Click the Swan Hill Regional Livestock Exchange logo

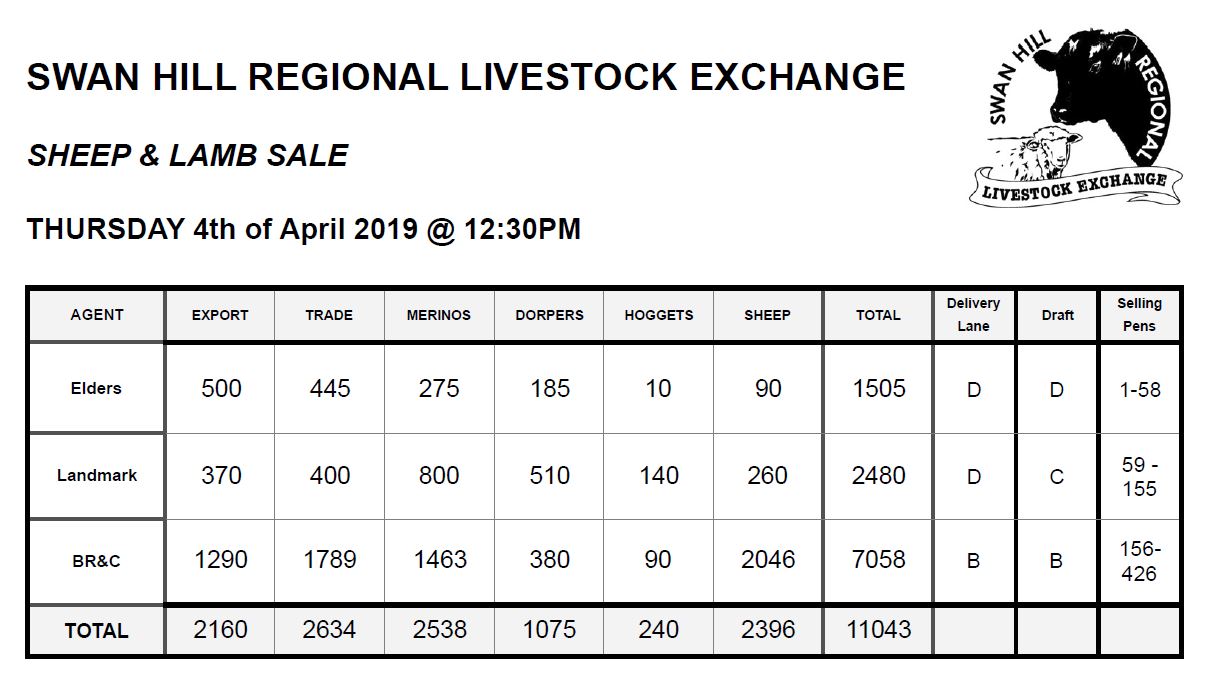pyautogui.click(x=1075, y=117)
